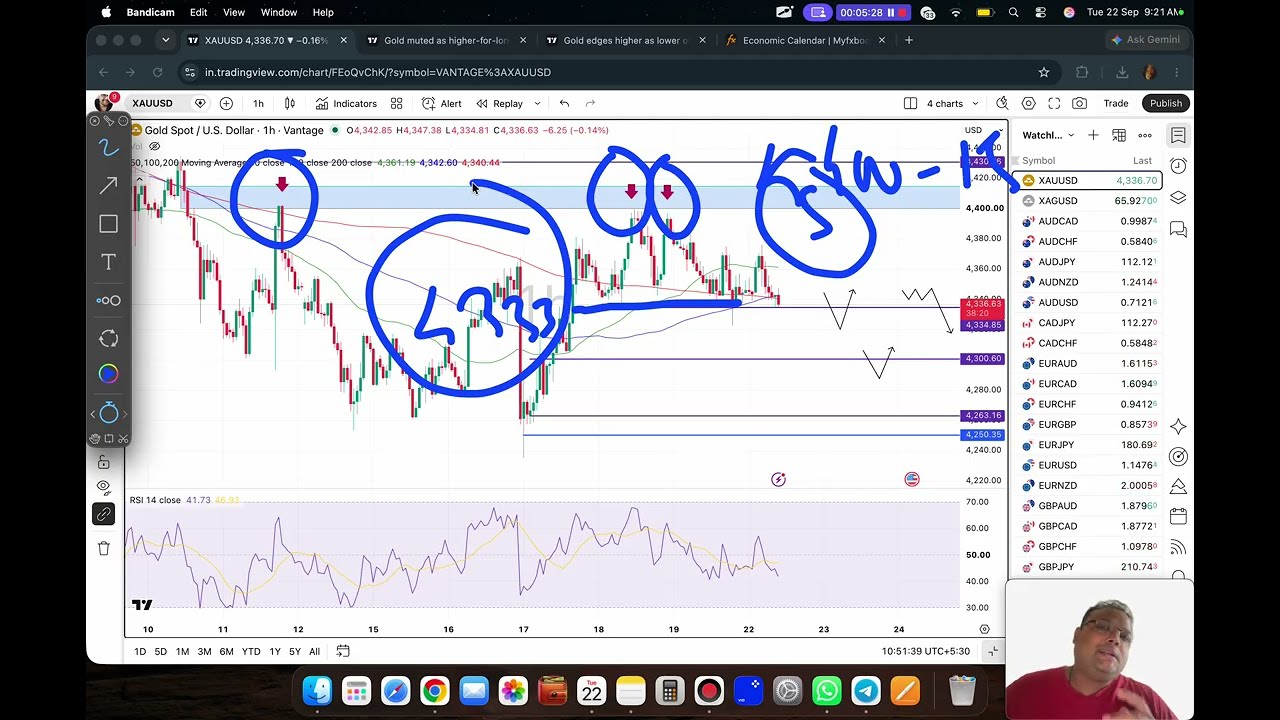This screenshot has width=1280, height=720.
Task: Open Google Chrome from the Dock
Action: click(x=434, y=691)
